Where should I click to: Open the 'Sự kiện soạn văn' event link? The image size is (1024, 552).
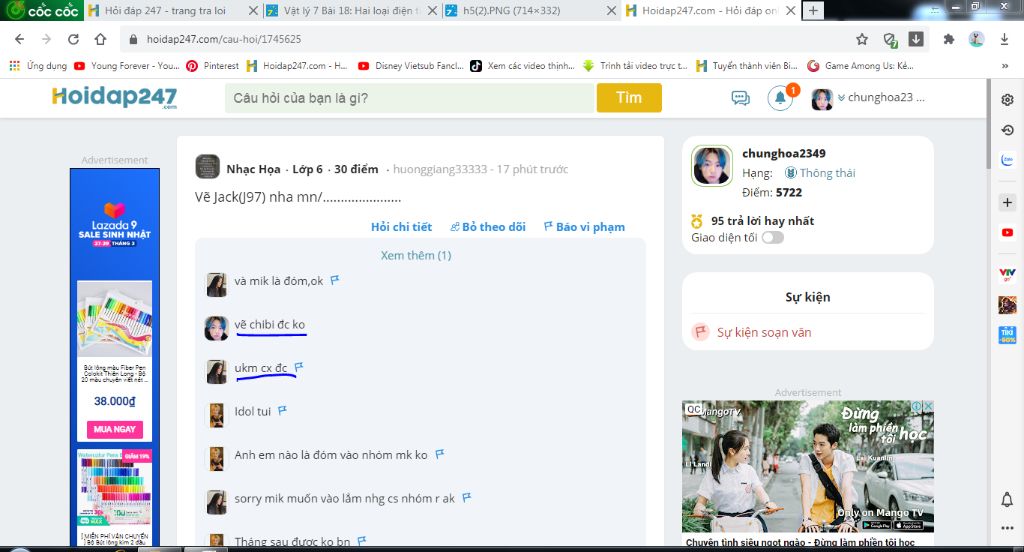coord(764,333)
